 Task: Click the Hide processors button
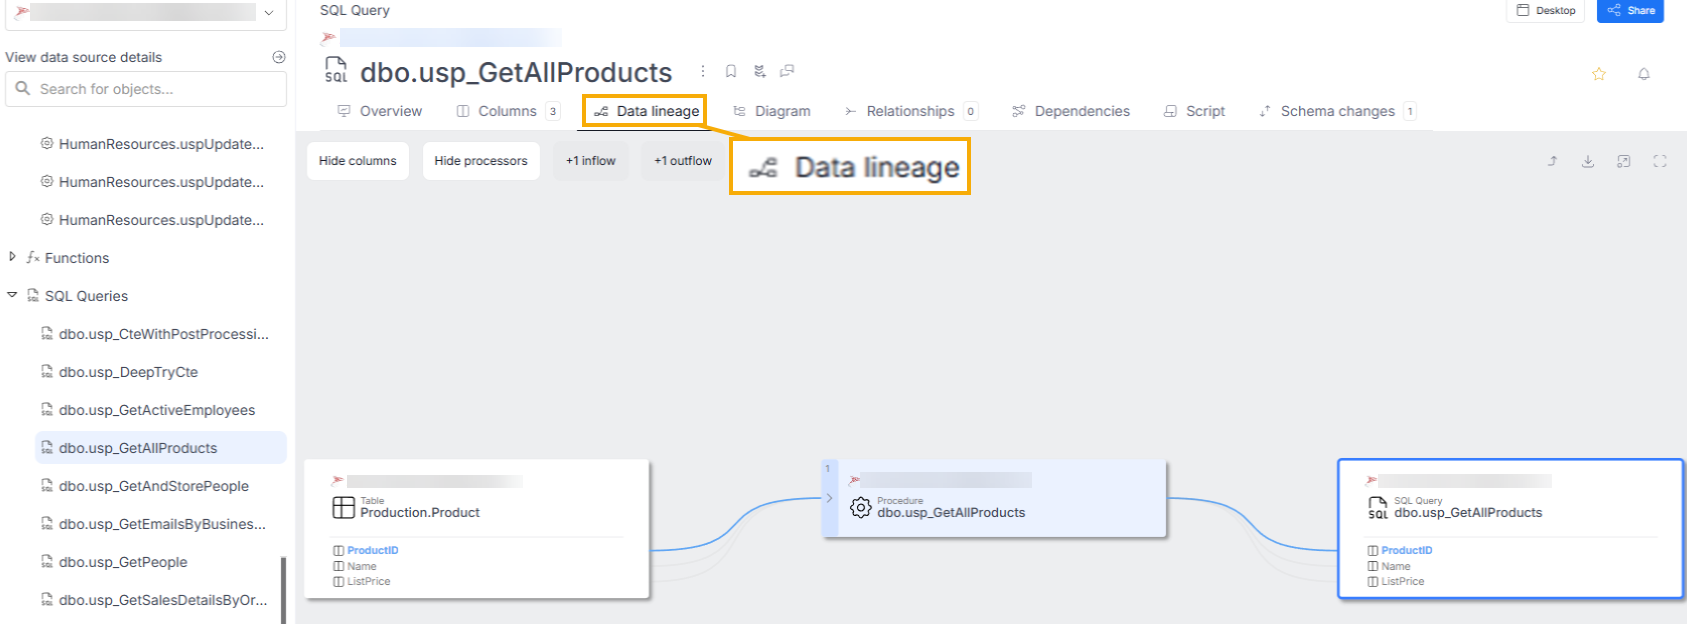pos(481,161)
